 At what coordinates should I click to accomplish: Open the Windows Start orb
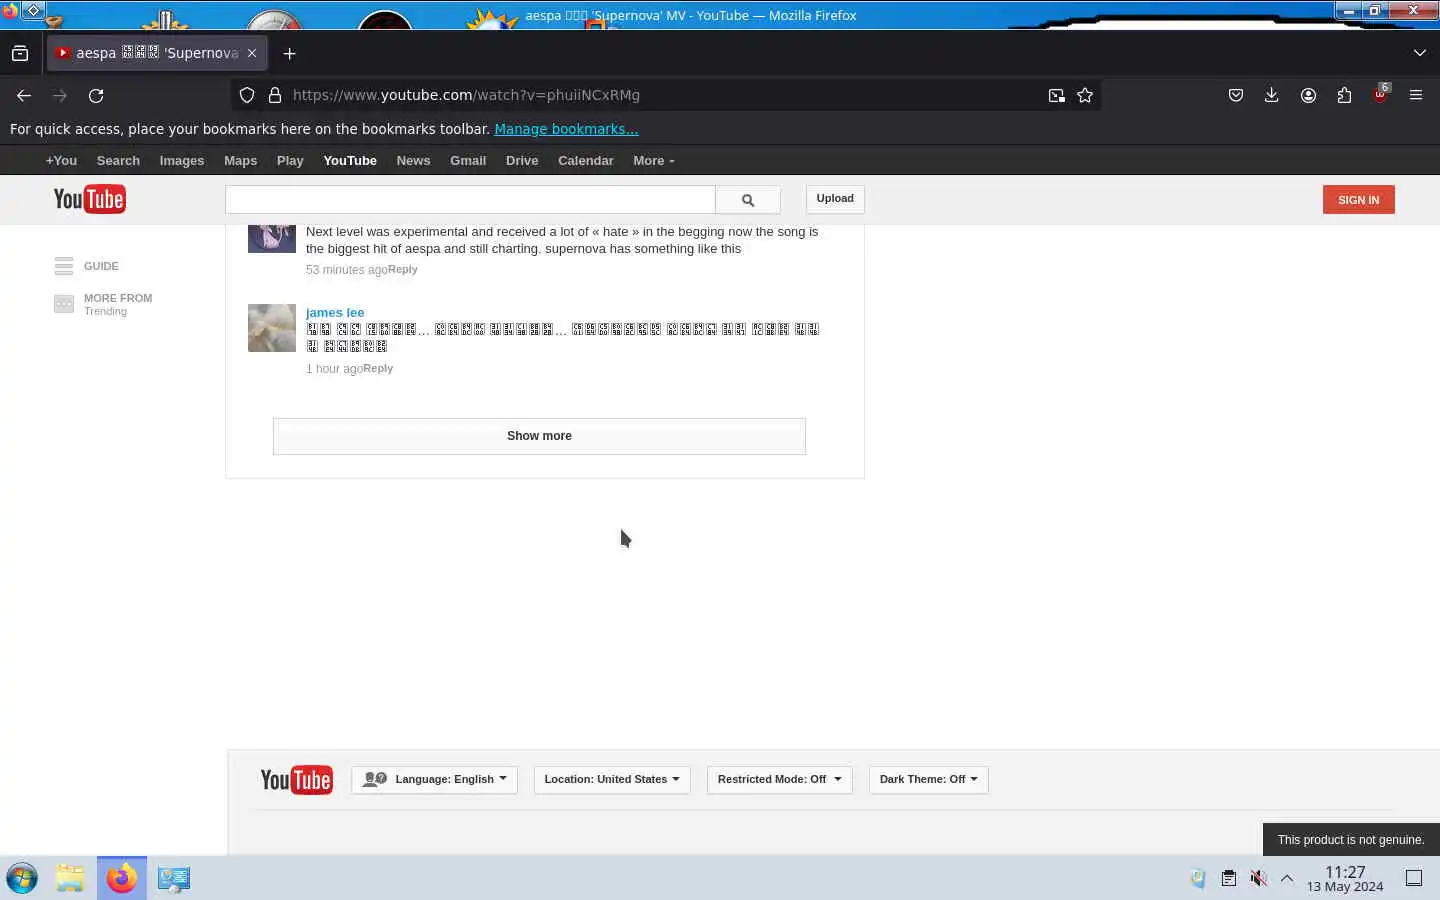(x=22, y=878)
